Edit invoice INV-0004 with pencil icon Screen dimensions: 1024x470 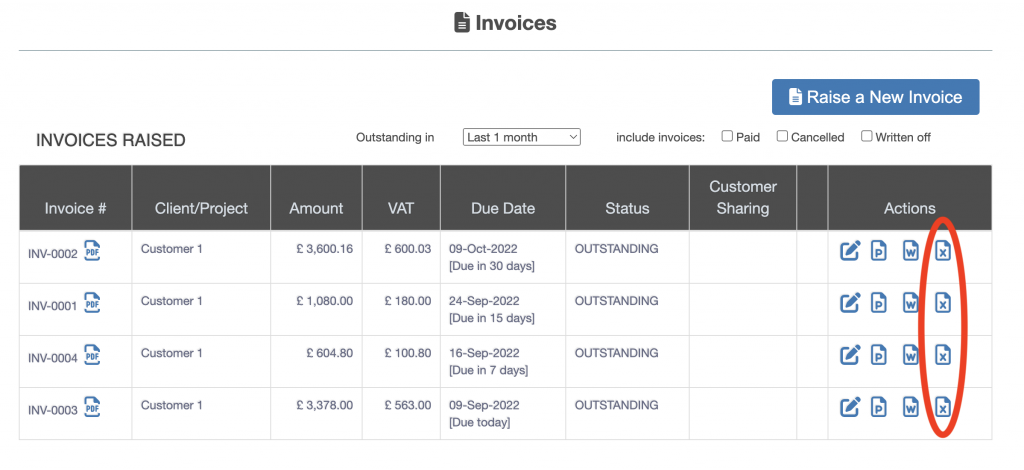click(x=850, y=355)
